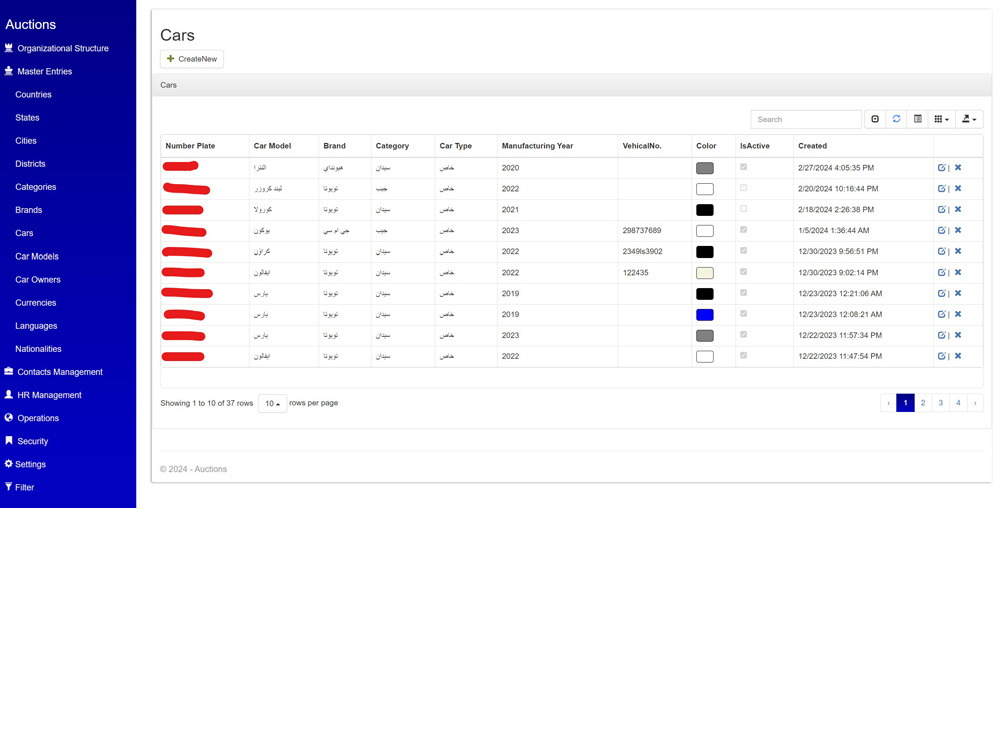The height and width of the screenshot is (750, 1000).
Task: Toggle IsActive checkbox for 2/27/2024 row
Action: [744, 167]
